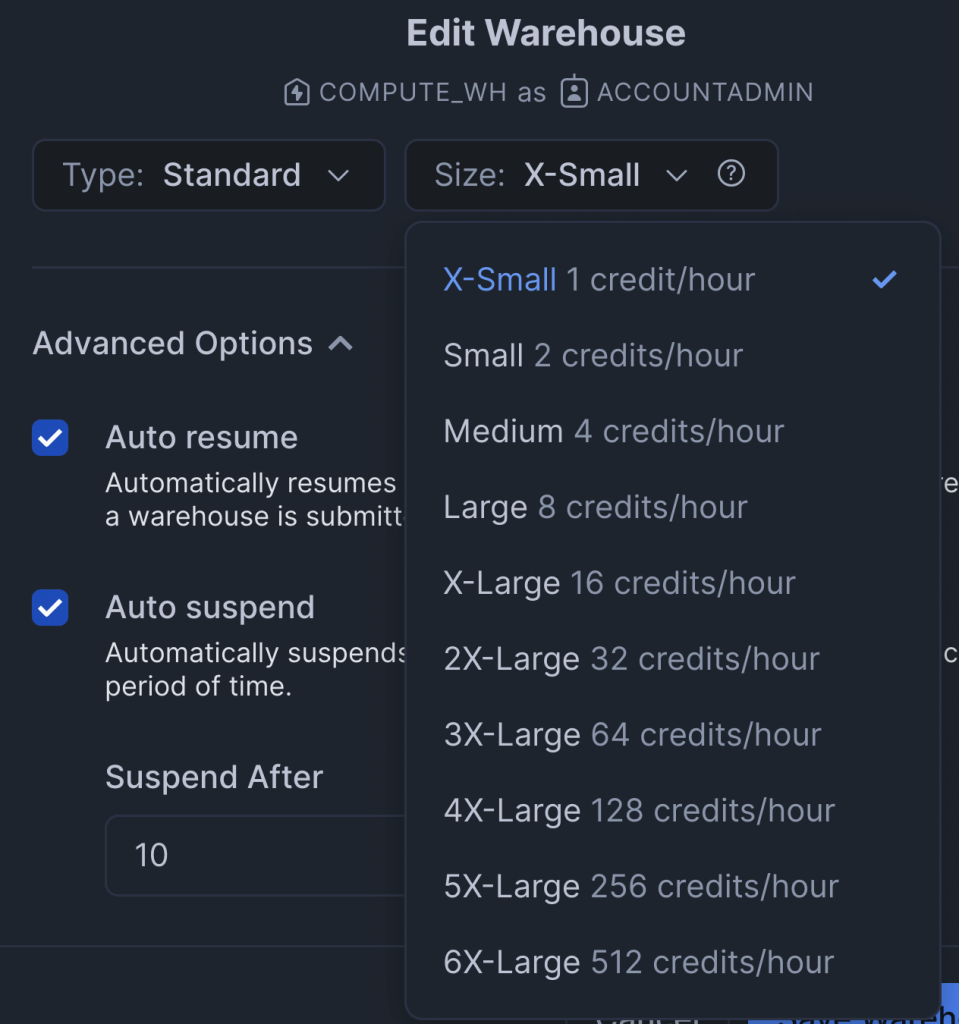Click the help icon next to Size
Viewport: 959px width, 1024px height.
tap(731, 174)
